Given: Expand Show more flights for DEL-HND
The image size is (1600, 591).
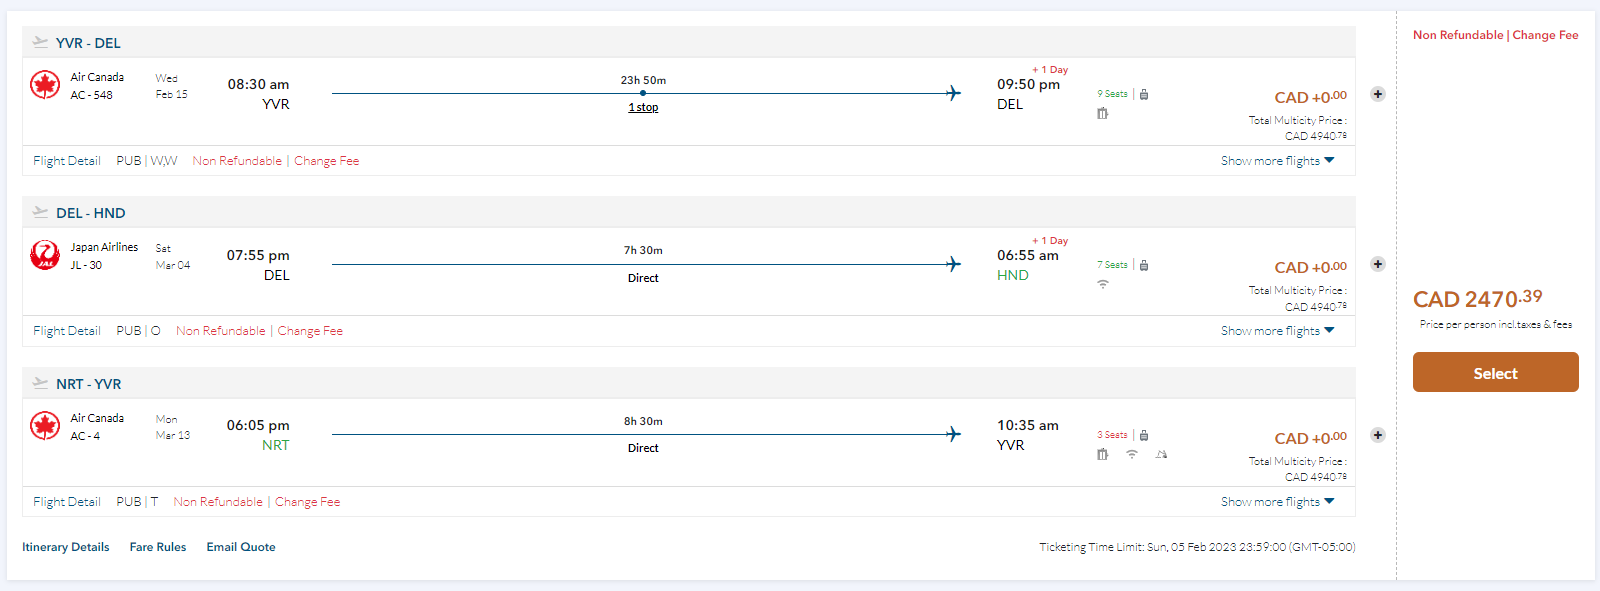Looking at the screenshot, I should [1277, 331].
